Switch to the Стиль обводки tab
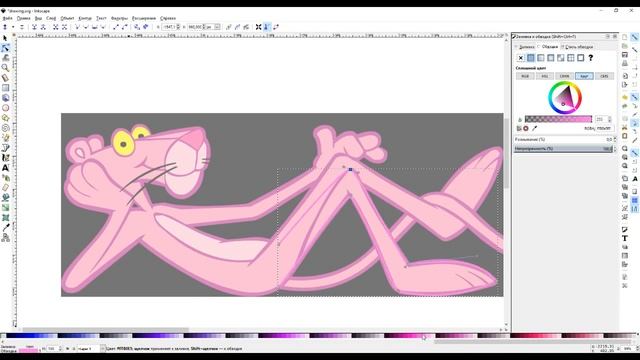Screen dimensions: 640x360 pos(579,47)
